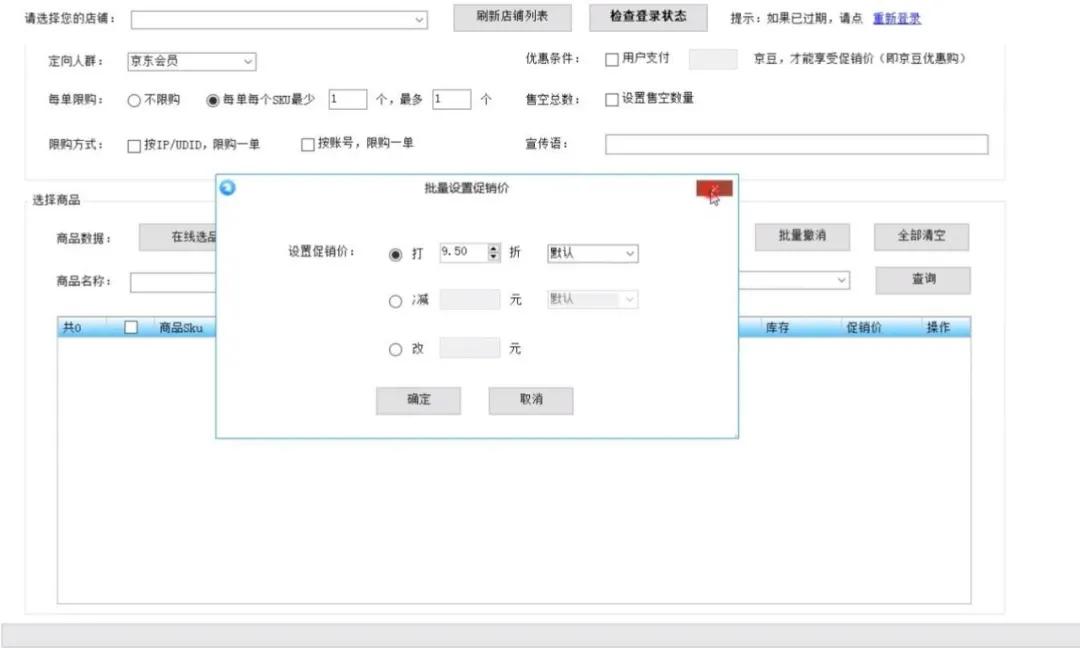Viewport: 1080px width, 648px height.
Task: Select the 不限购 radio button
Action: click(x=134, y=101)
